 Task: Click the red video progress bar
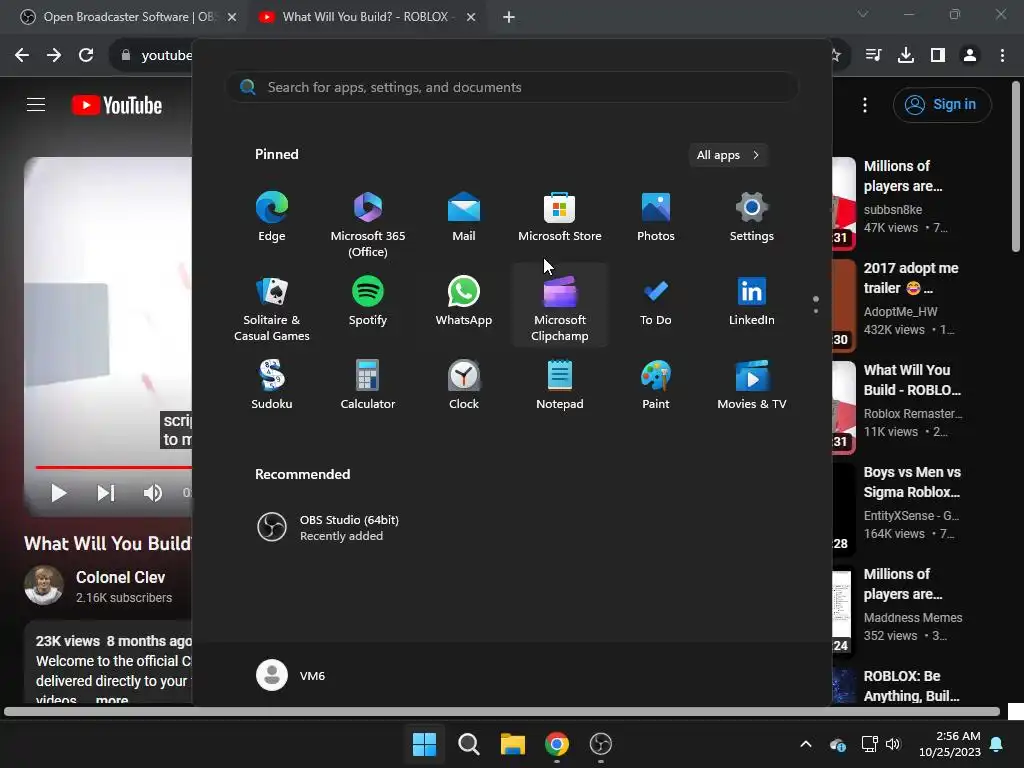(x=114, y=467)
